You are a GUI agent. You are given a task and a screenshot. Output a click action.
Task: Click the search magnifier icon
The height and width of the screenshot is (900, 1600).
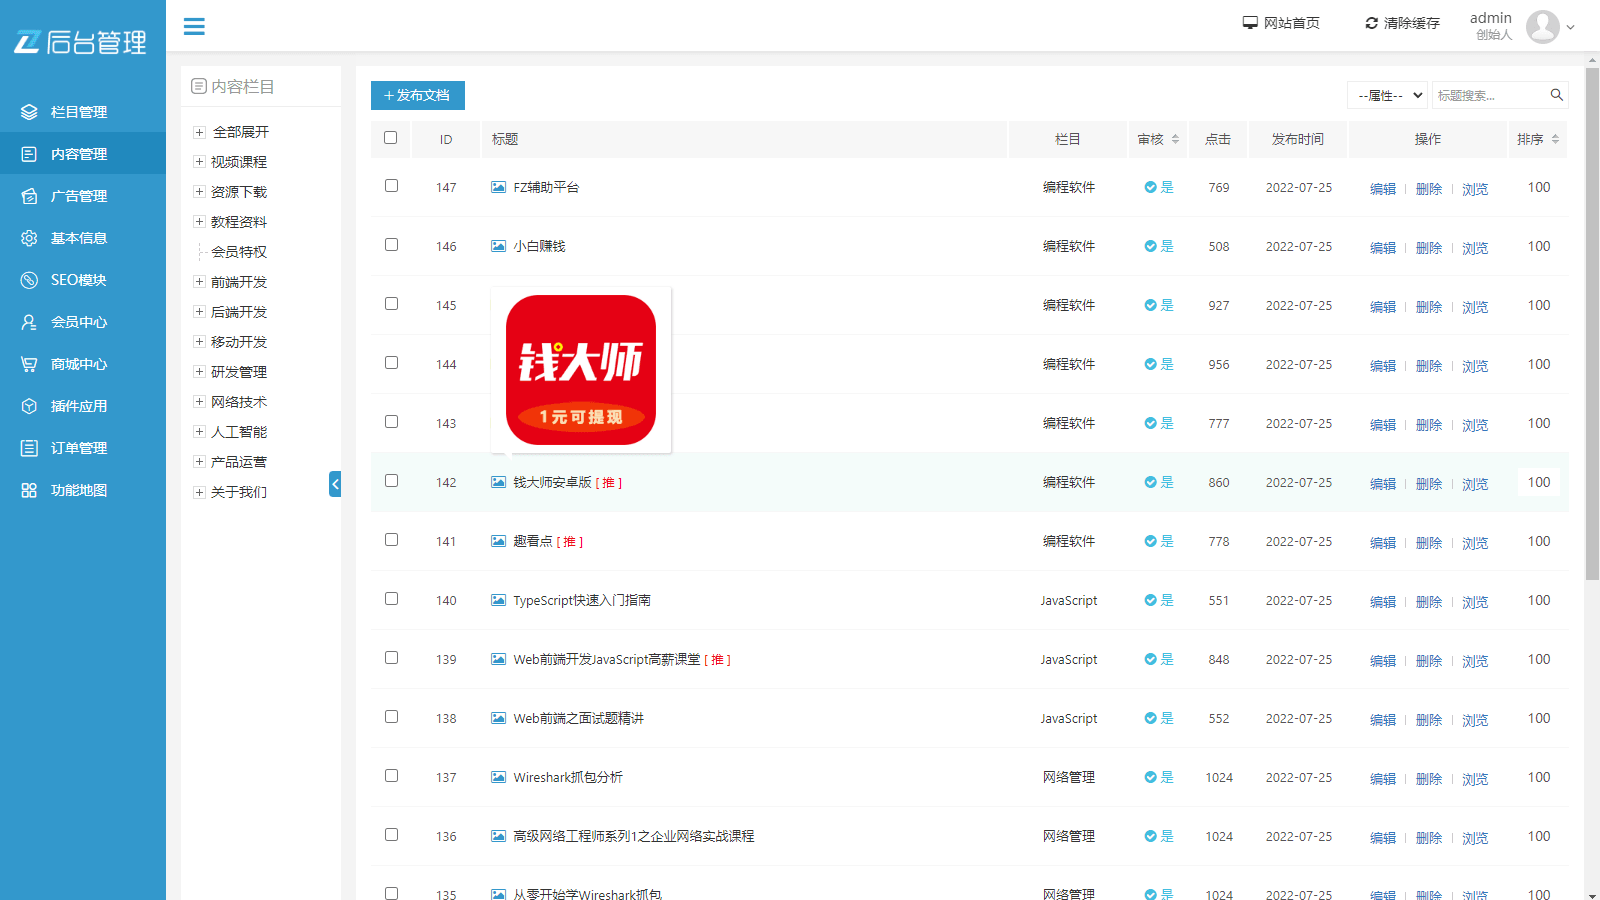click(x=1556, y=94)
